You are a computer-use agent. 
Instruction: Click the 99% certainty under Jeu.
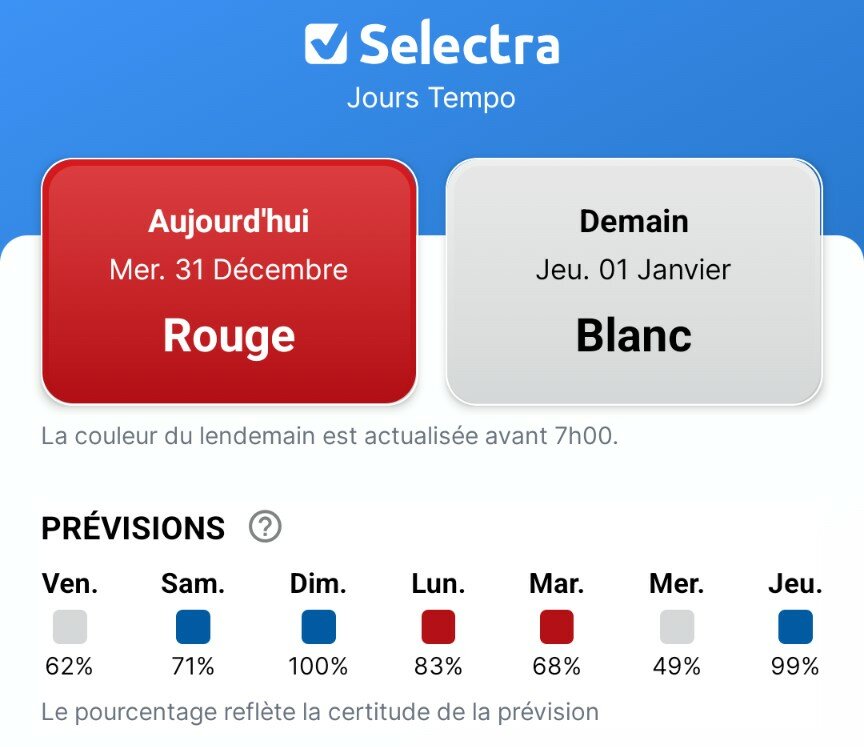coord(795,666)
